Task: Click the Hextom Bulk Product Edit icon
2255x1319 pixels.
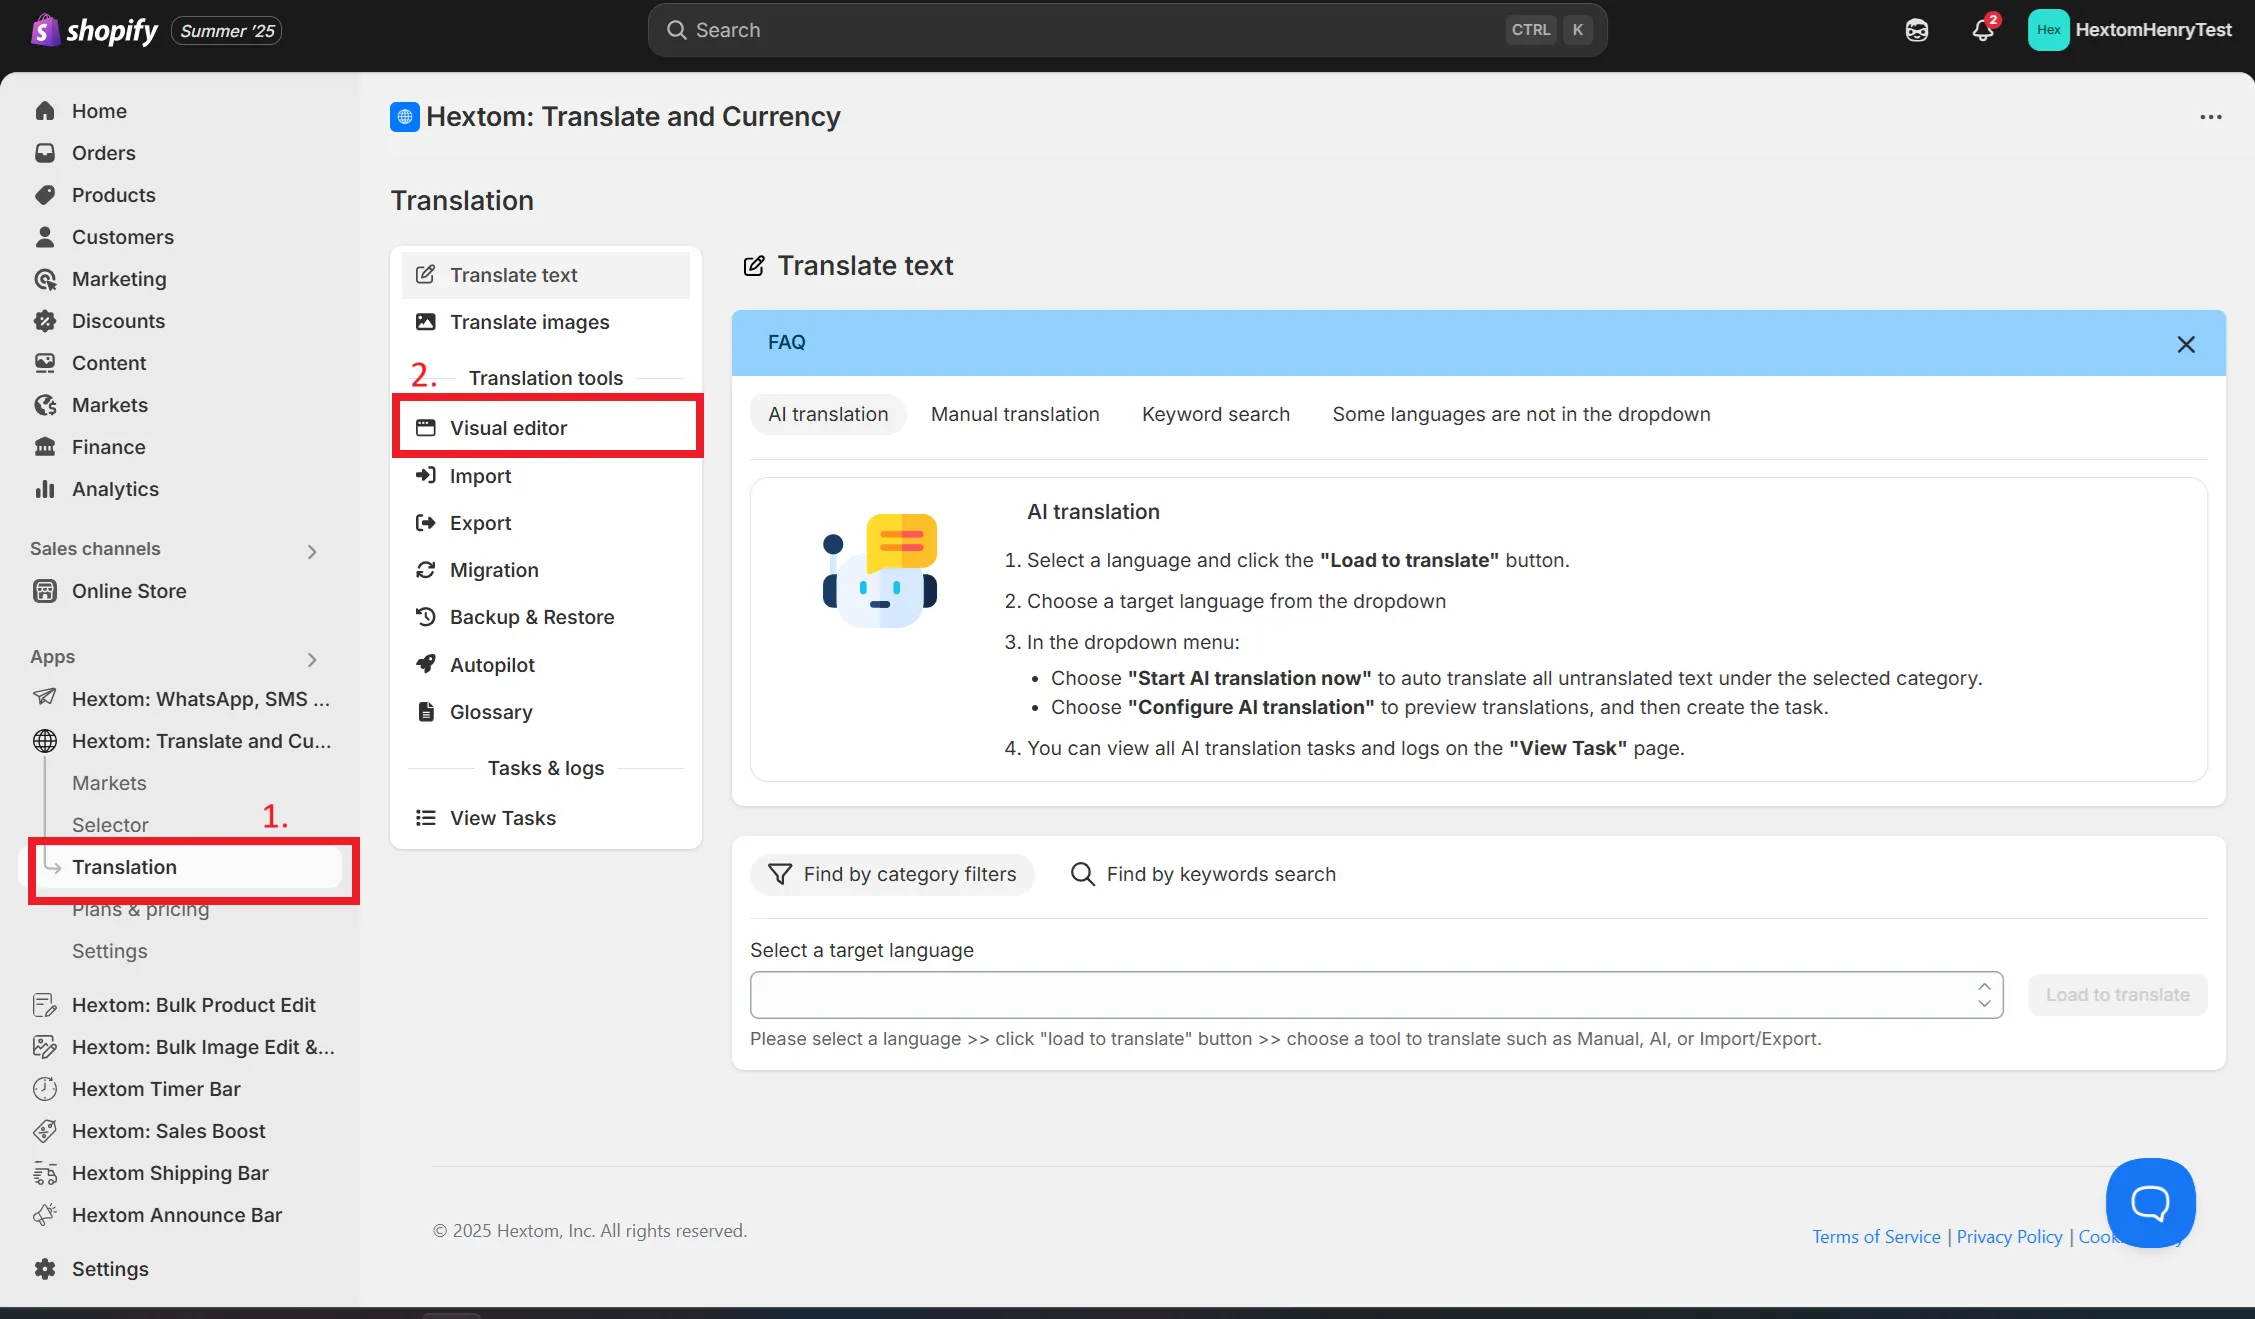Action: pyautogui.click(x=45, y=1005)
